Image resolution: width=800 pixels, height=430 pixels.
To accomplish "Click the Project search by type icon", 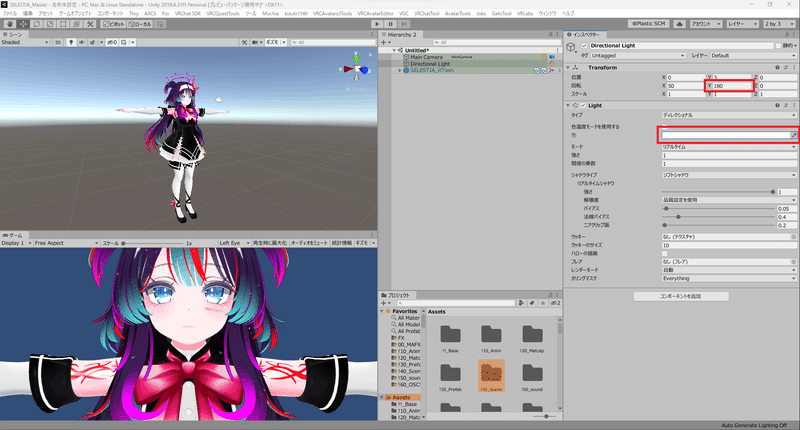I will (x=521, y=303).
